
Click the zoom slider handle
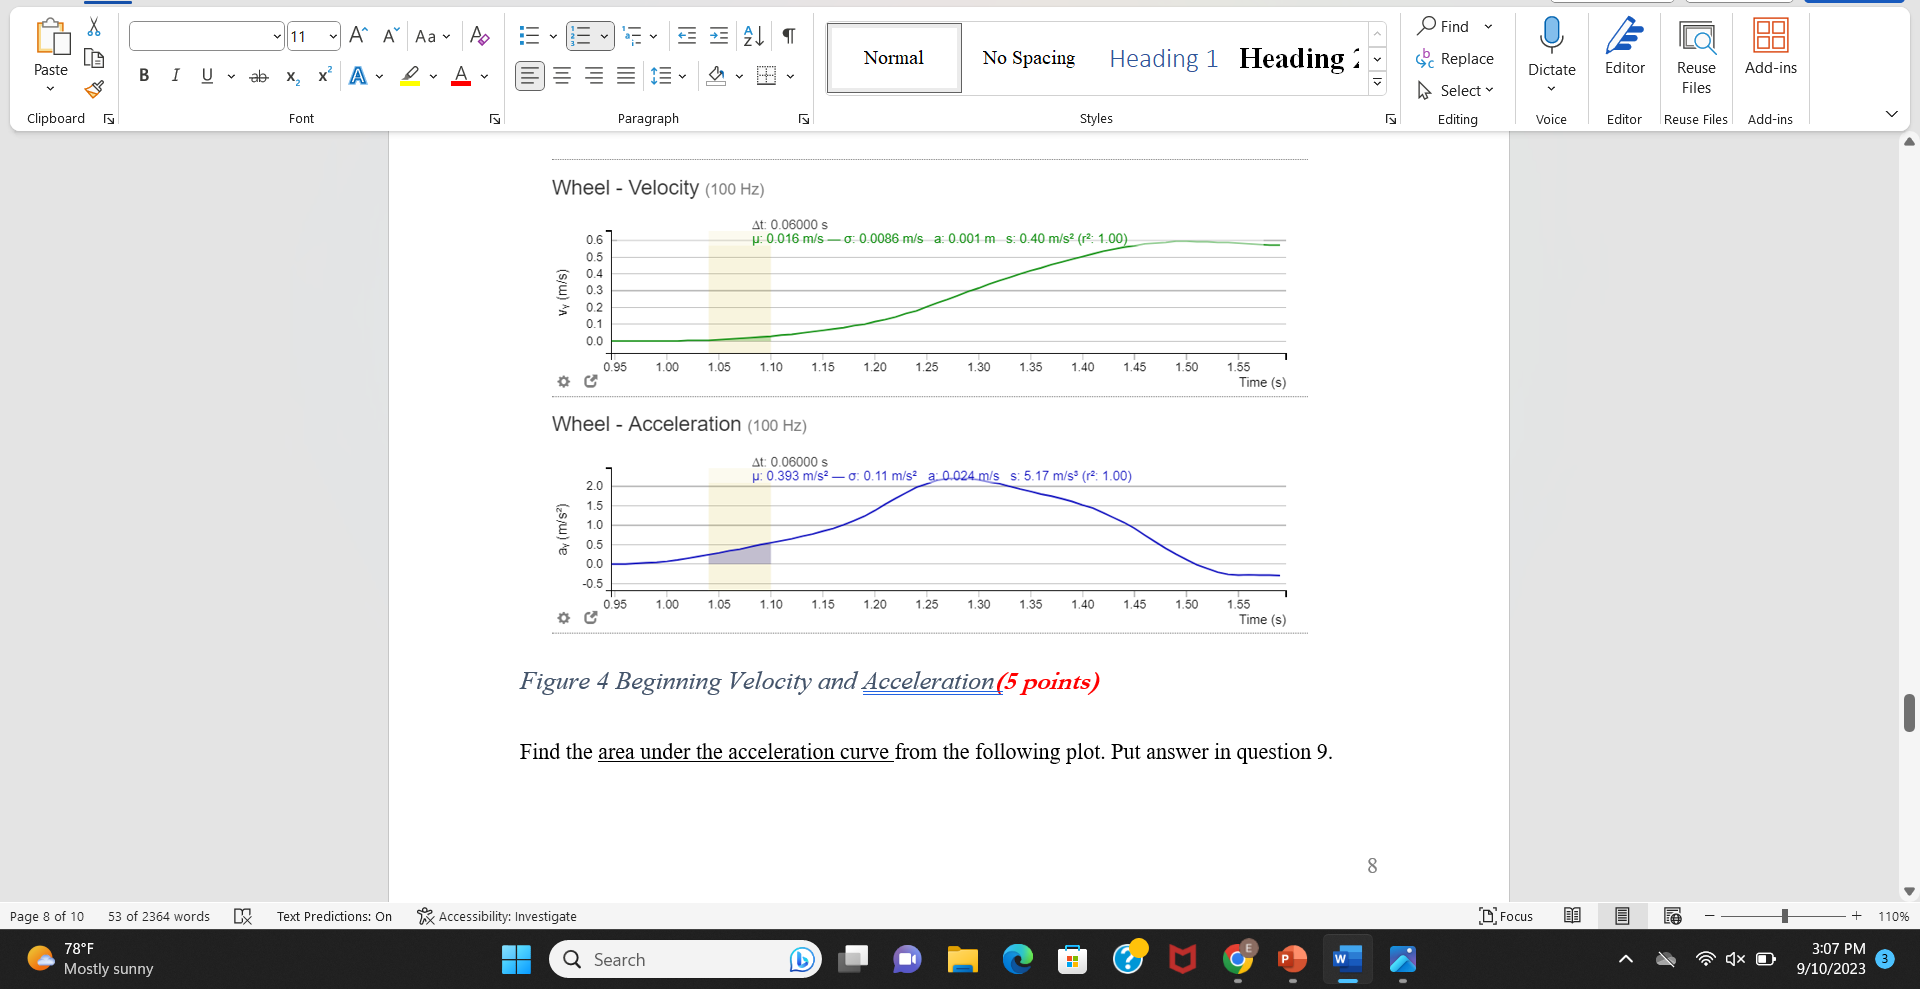(1785, 916)
